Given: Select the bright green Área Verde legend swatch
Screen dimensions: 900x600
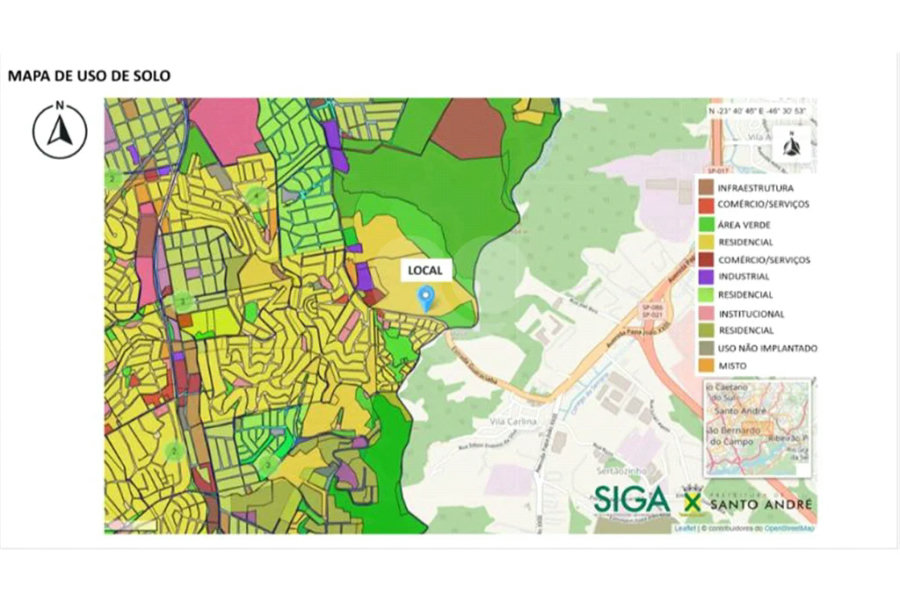Looking at the screenshot, I should [706, 224].
